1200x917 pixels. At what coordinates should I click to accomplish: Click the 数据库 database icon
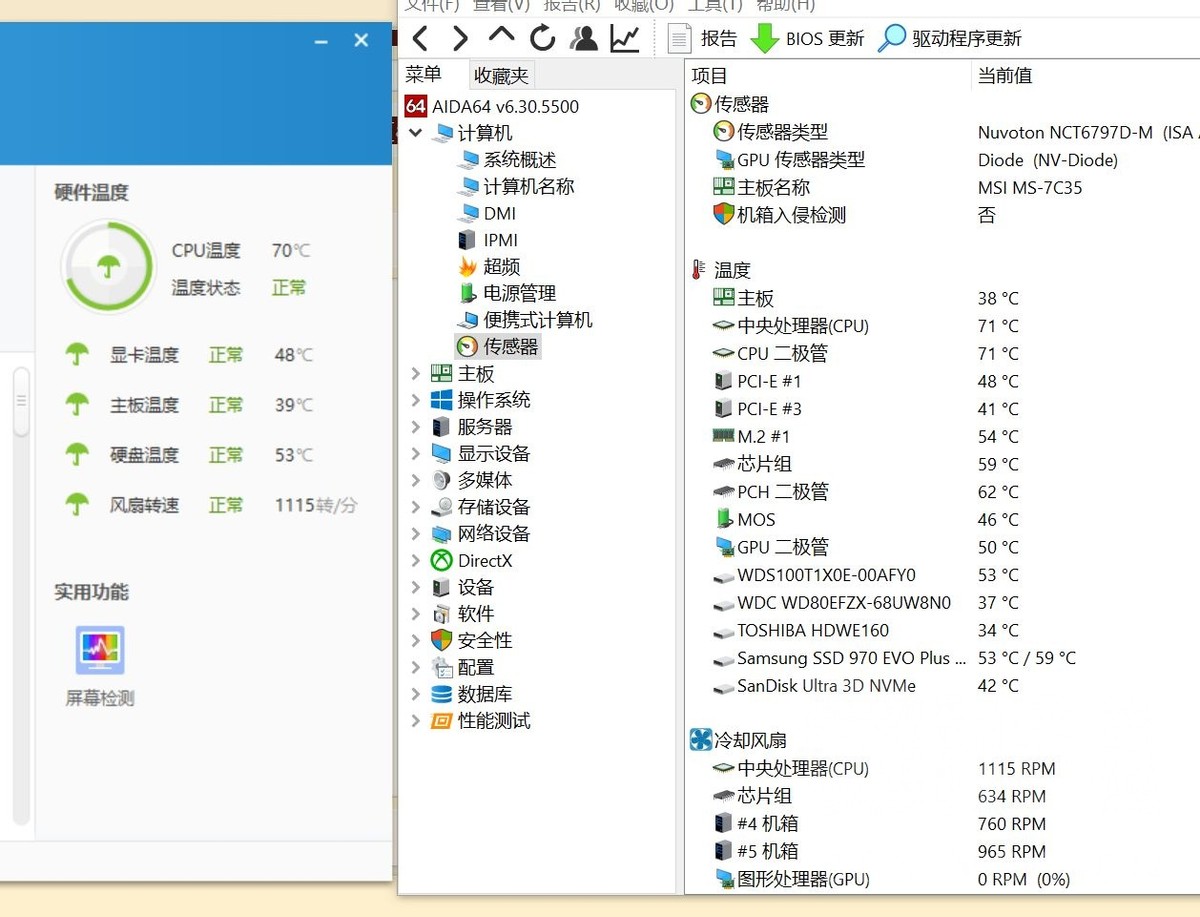tap(441, 694)
